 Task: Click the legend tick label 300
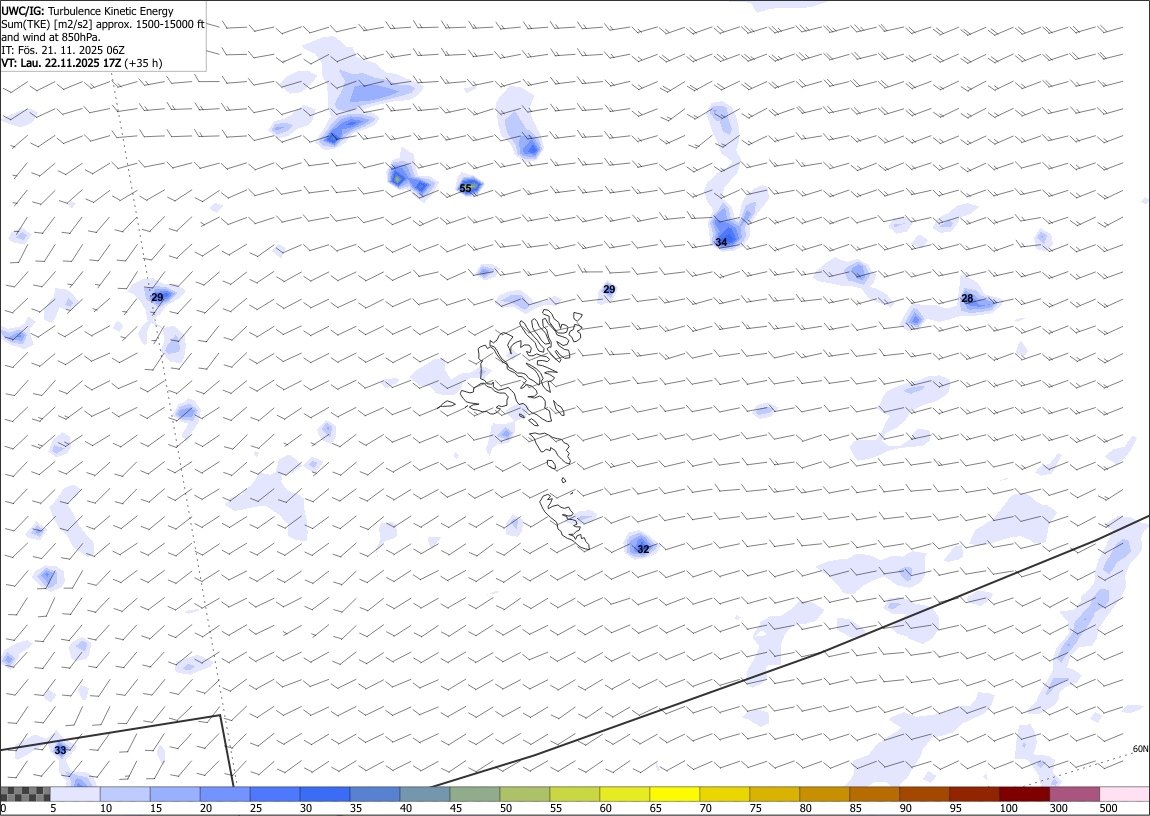(x=1058, y=808)
